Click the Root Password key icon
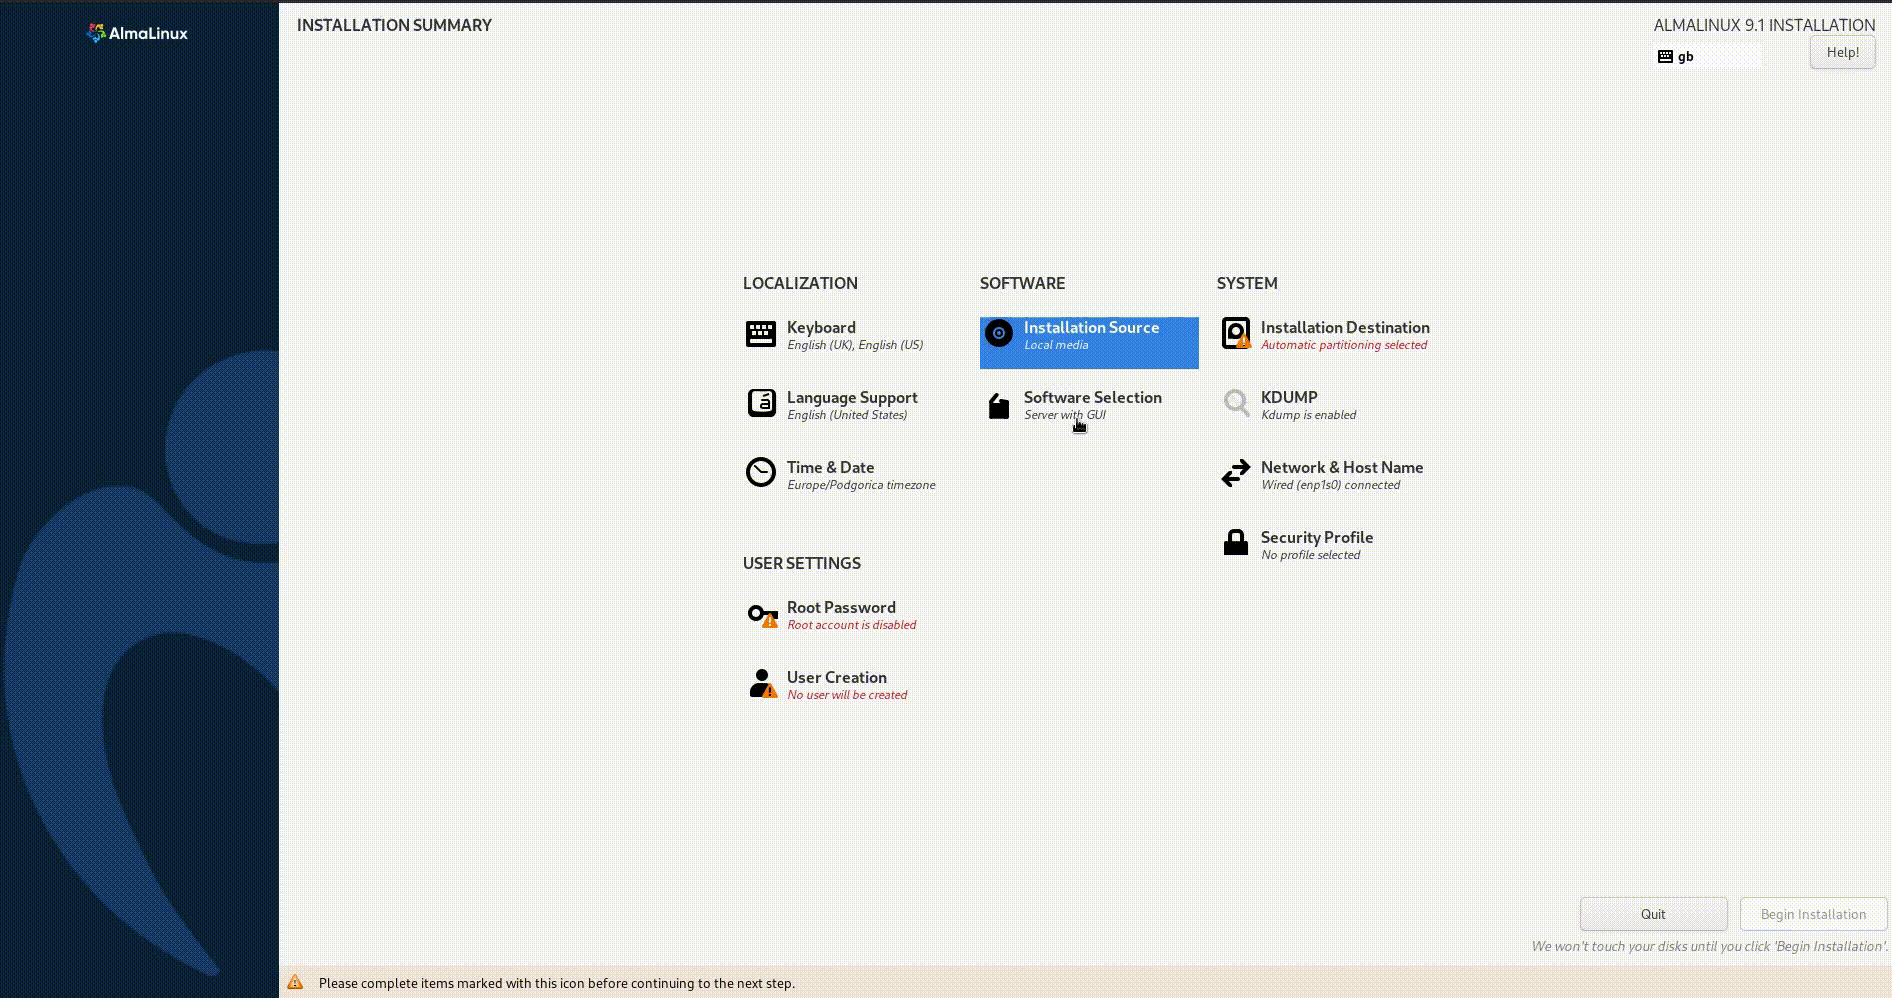The width and height of the screenshot is (1892, 998). click(762, 614)
